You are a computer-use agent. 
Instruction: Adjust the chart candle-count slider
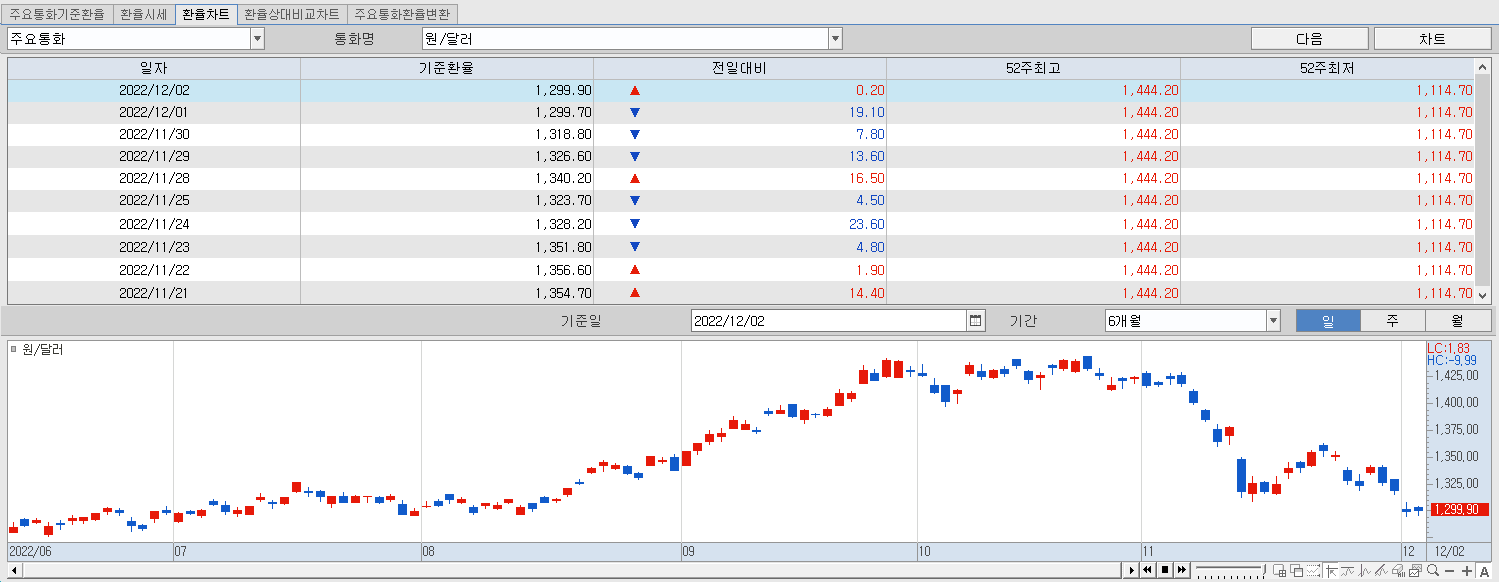(1231, 570)
